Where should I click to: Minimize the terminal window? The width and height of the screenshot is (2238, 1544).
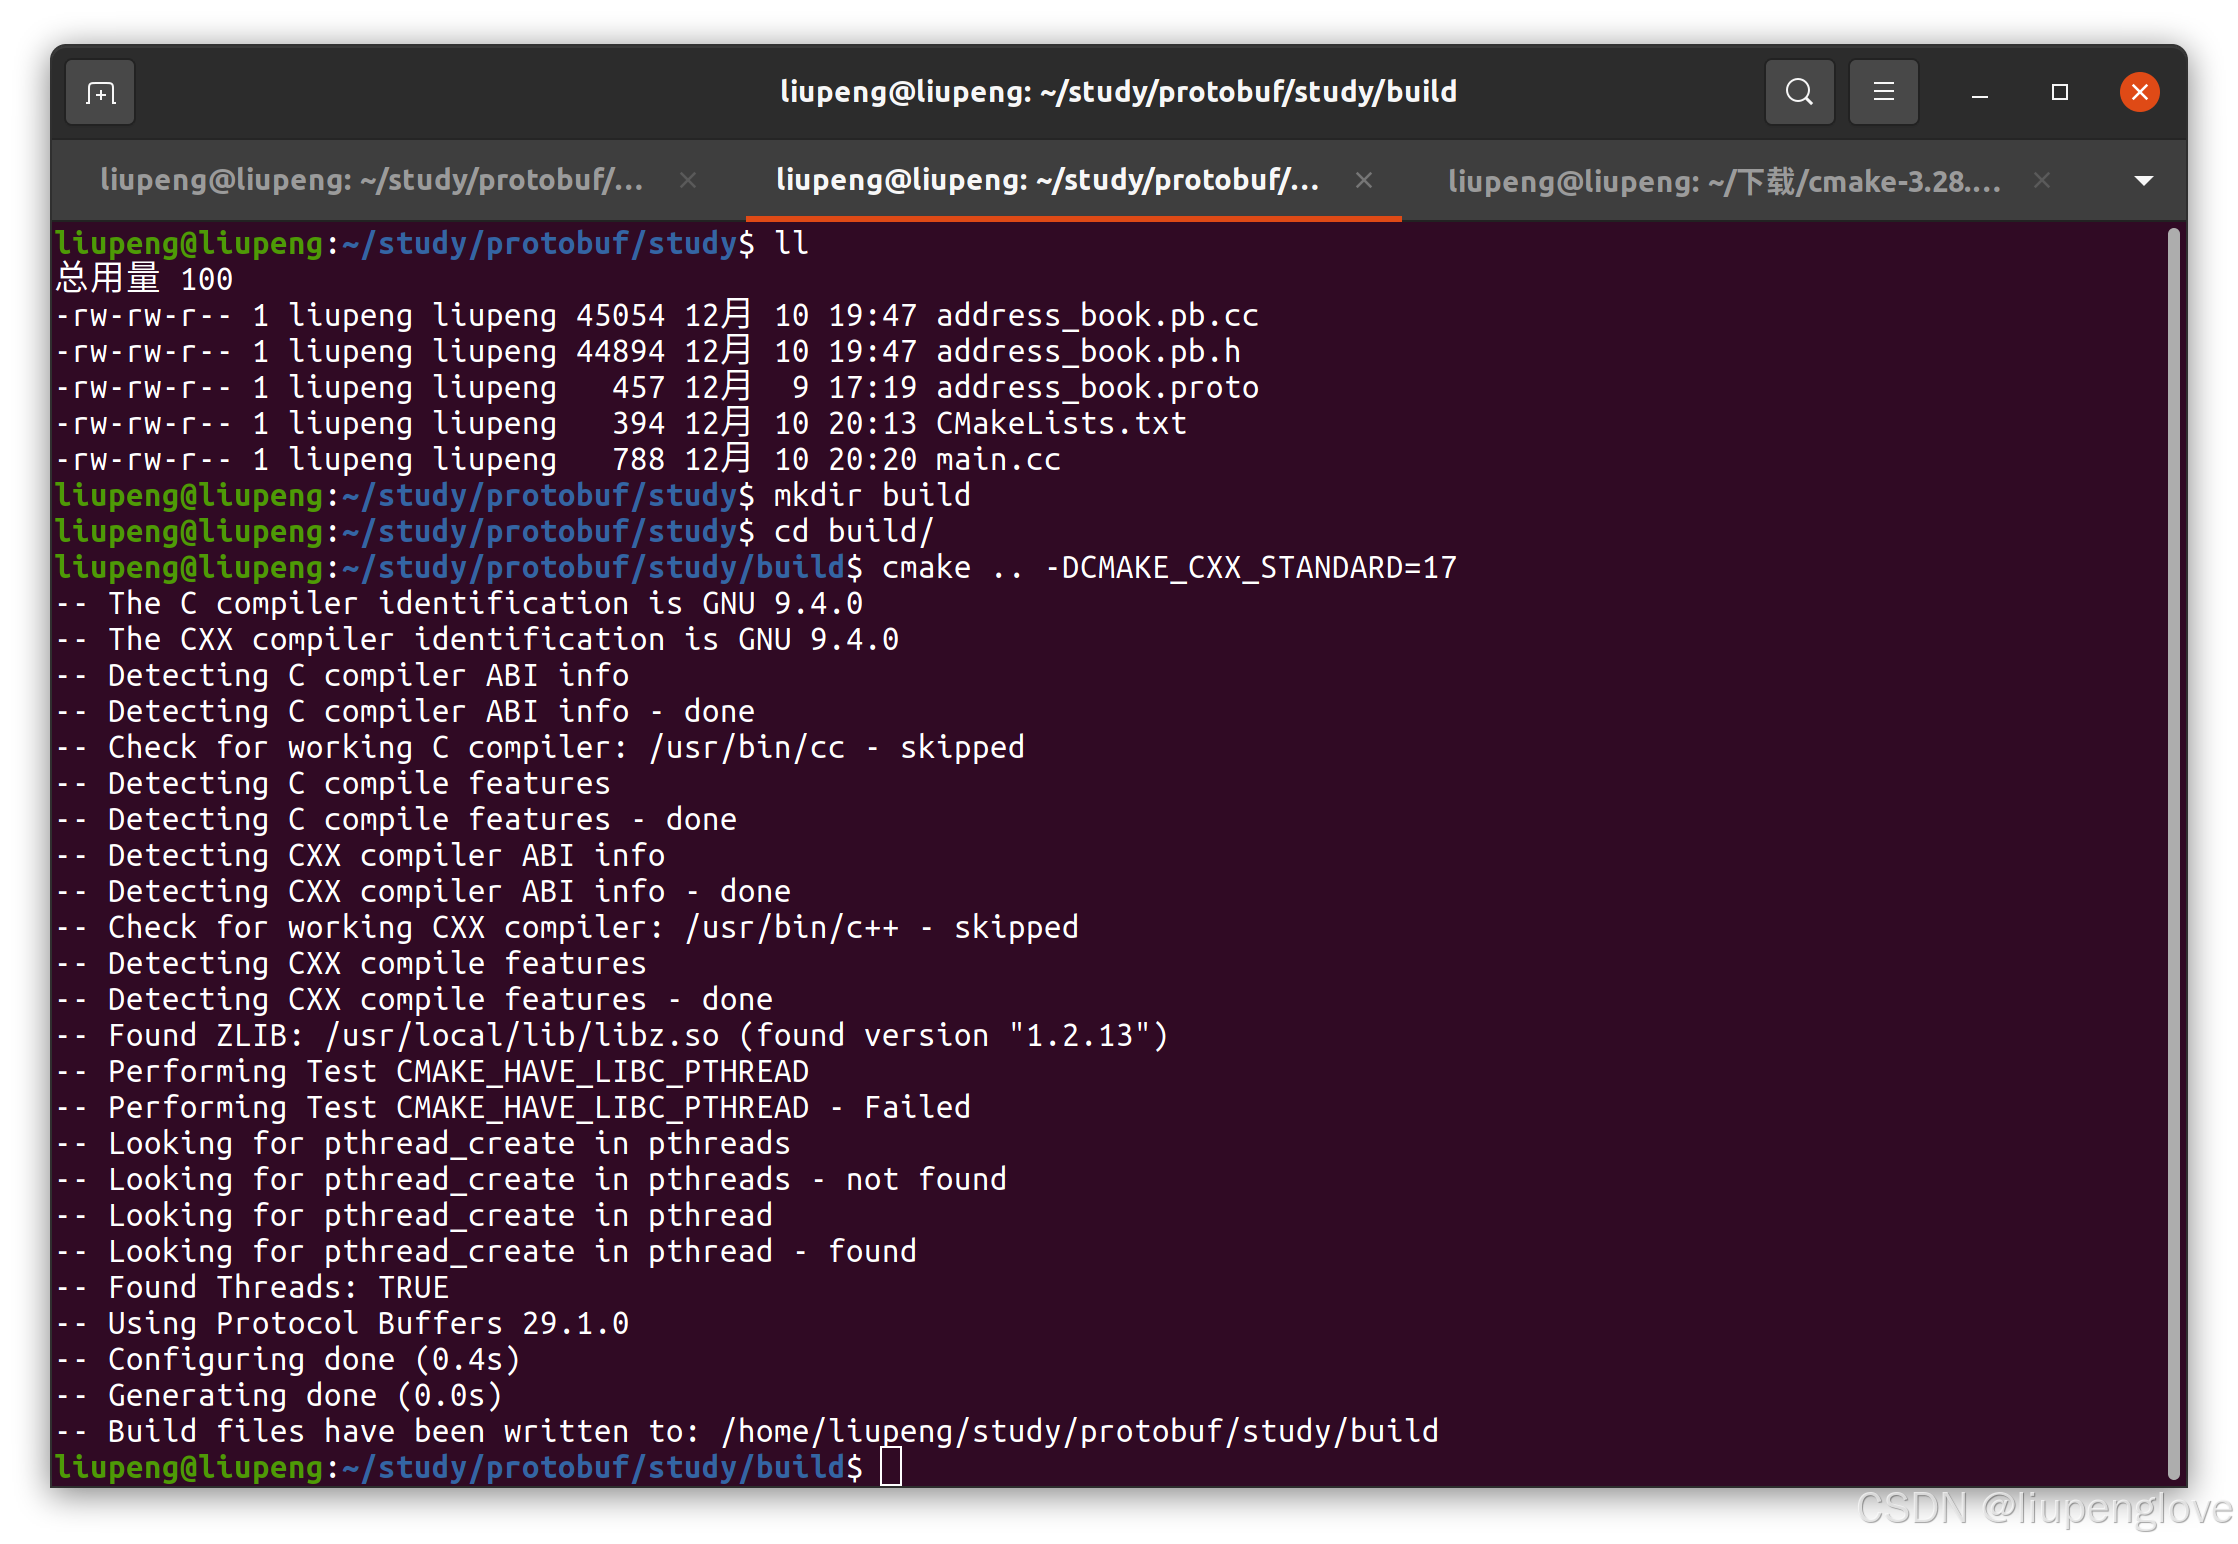(1979, 93)
